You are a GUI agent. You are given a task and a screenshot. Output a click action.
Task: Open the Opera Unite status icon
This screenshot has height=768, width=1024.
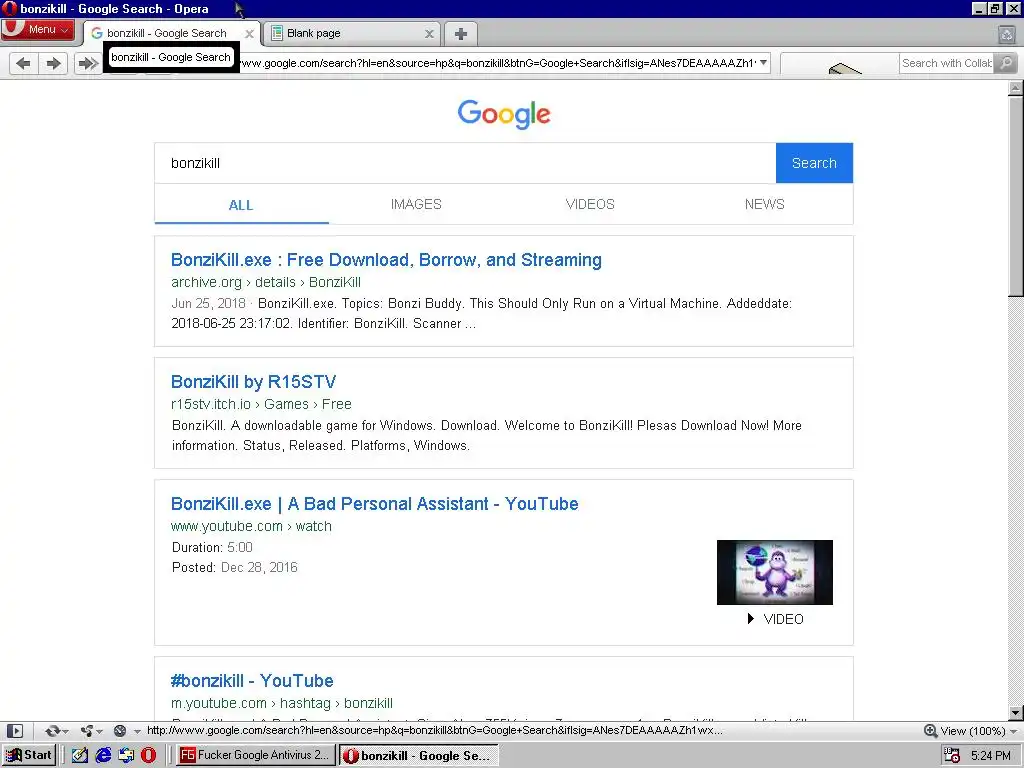coord(86,731)
